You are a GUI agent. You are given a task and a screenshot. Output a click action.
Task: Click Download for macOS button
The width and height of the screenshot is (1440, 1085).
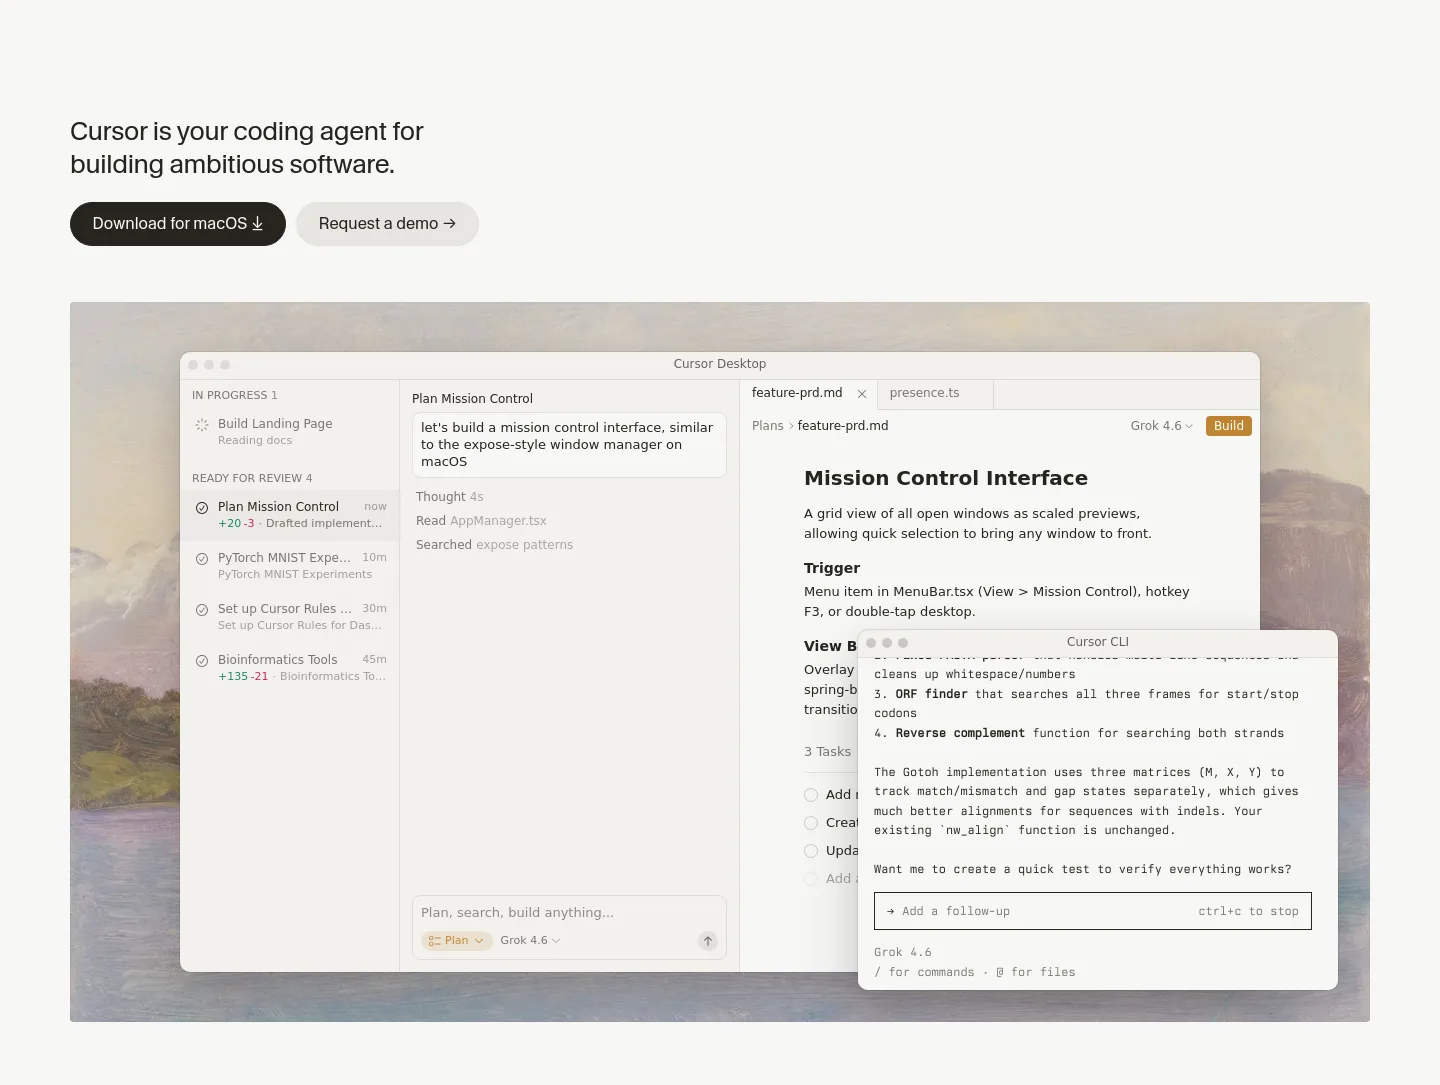(178, 224)
